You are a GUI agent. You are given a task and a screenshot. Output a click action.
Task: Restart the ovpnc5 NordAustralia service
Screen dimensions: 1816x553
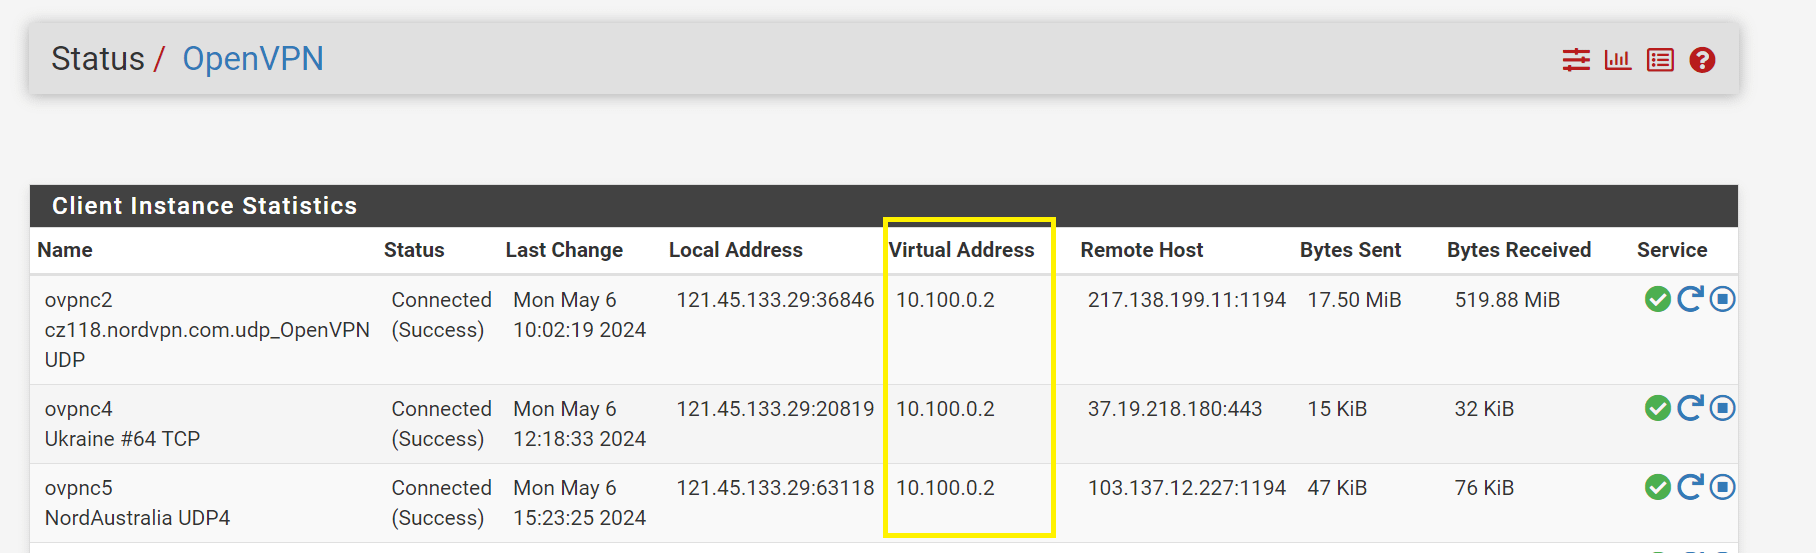pyautogui.click(x=1690, y=487)
